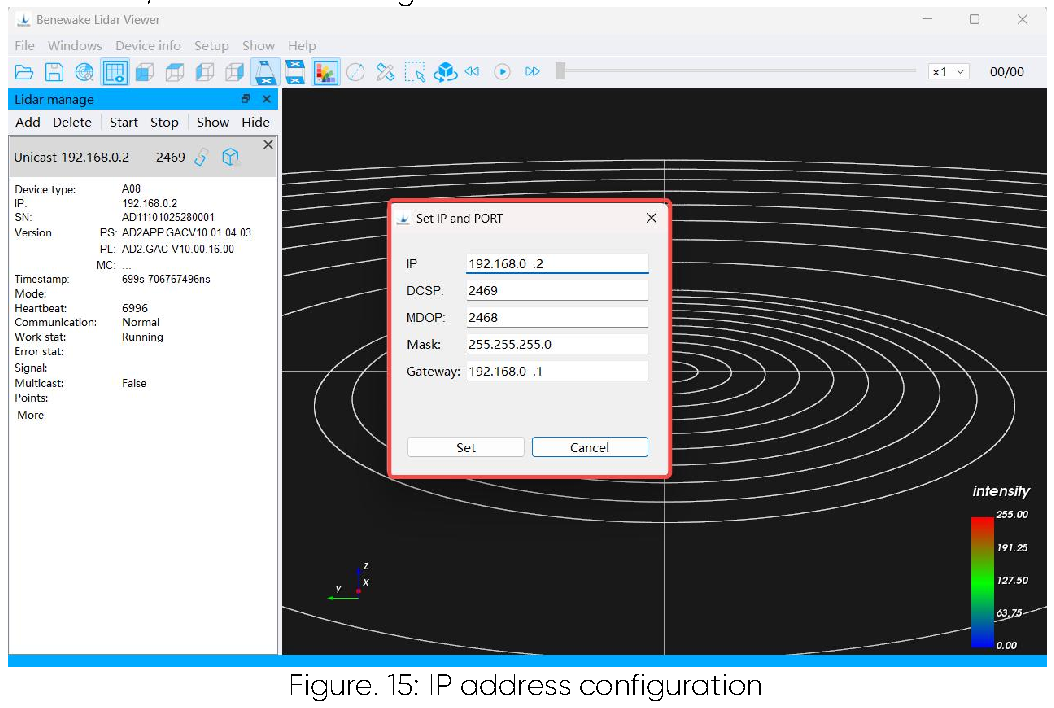Click the save disk icon

[x=54, y=72]
